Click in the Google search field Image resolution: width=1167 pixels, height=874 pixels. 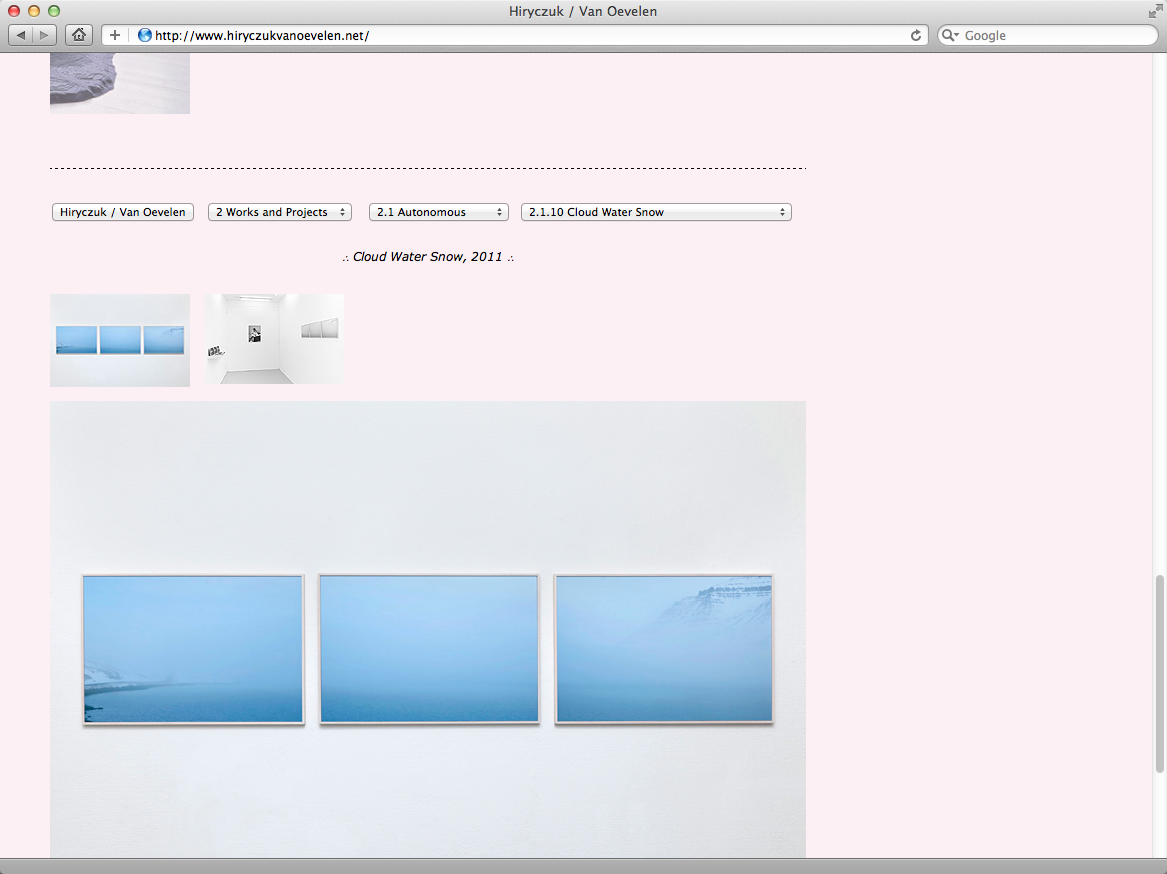[1050, 35]
